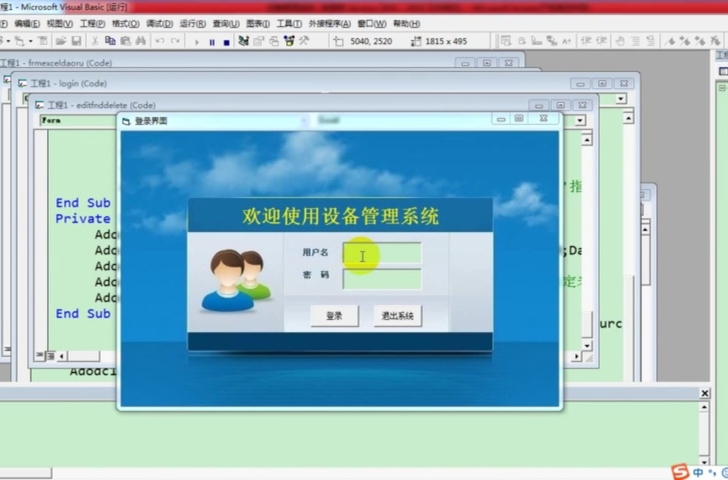
Task: Click the Sogou input method S icon
Action: pos(680,472)
